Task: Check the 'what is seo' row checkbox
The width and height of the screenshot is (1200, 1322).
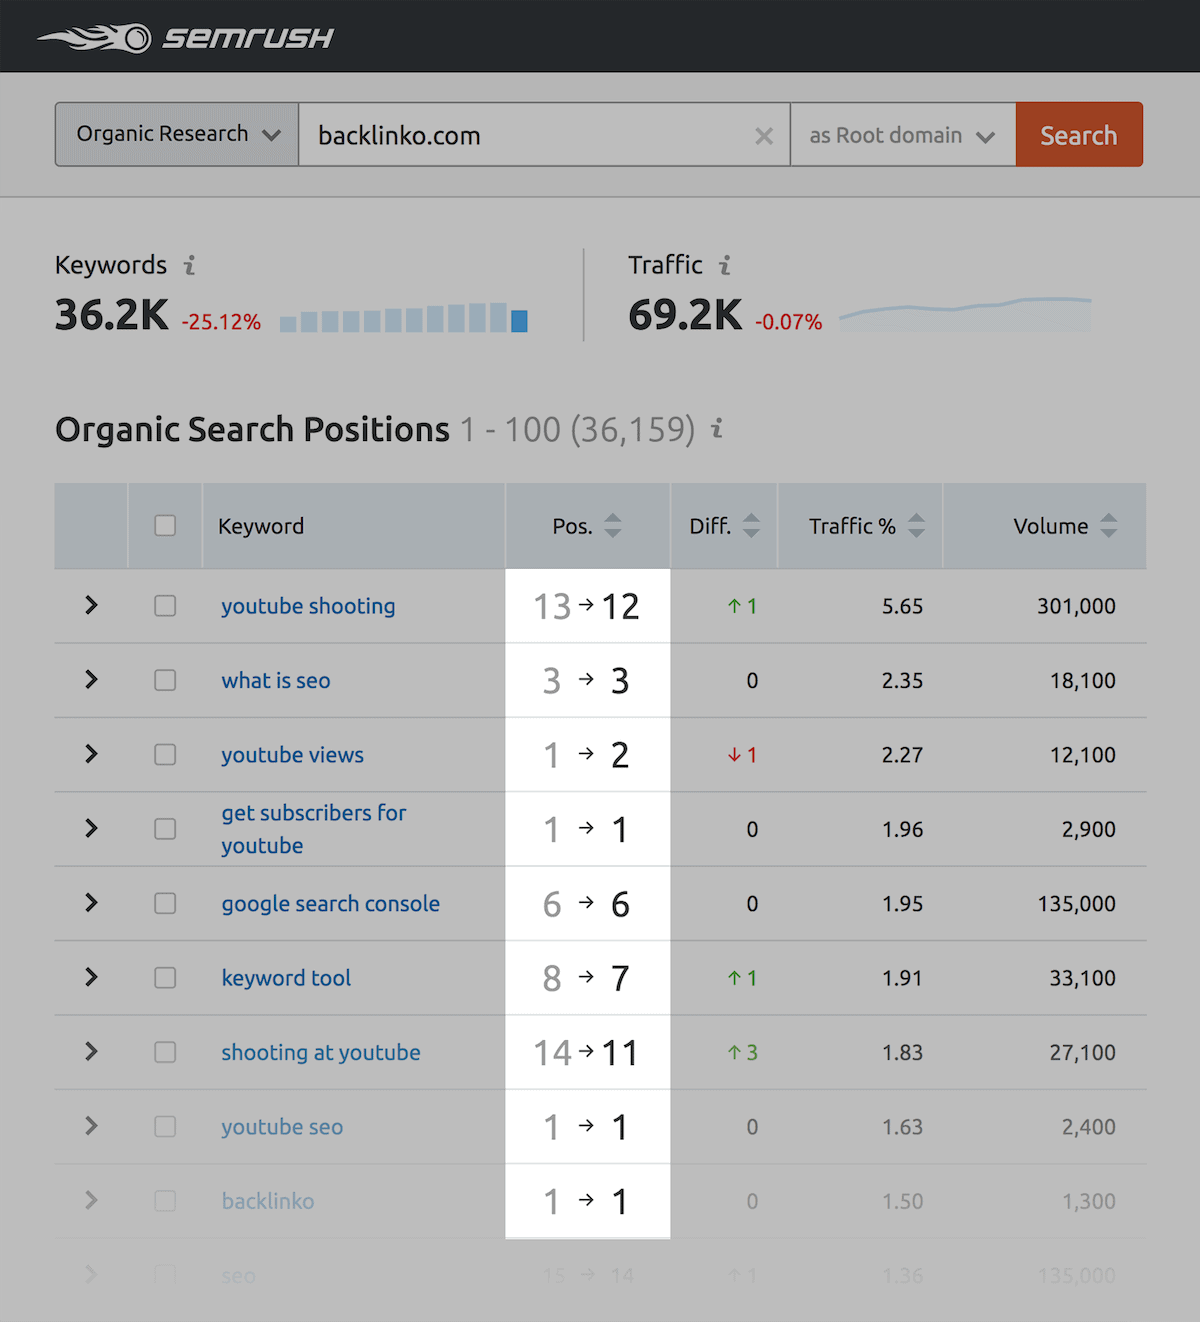Action: coord(165,680)
